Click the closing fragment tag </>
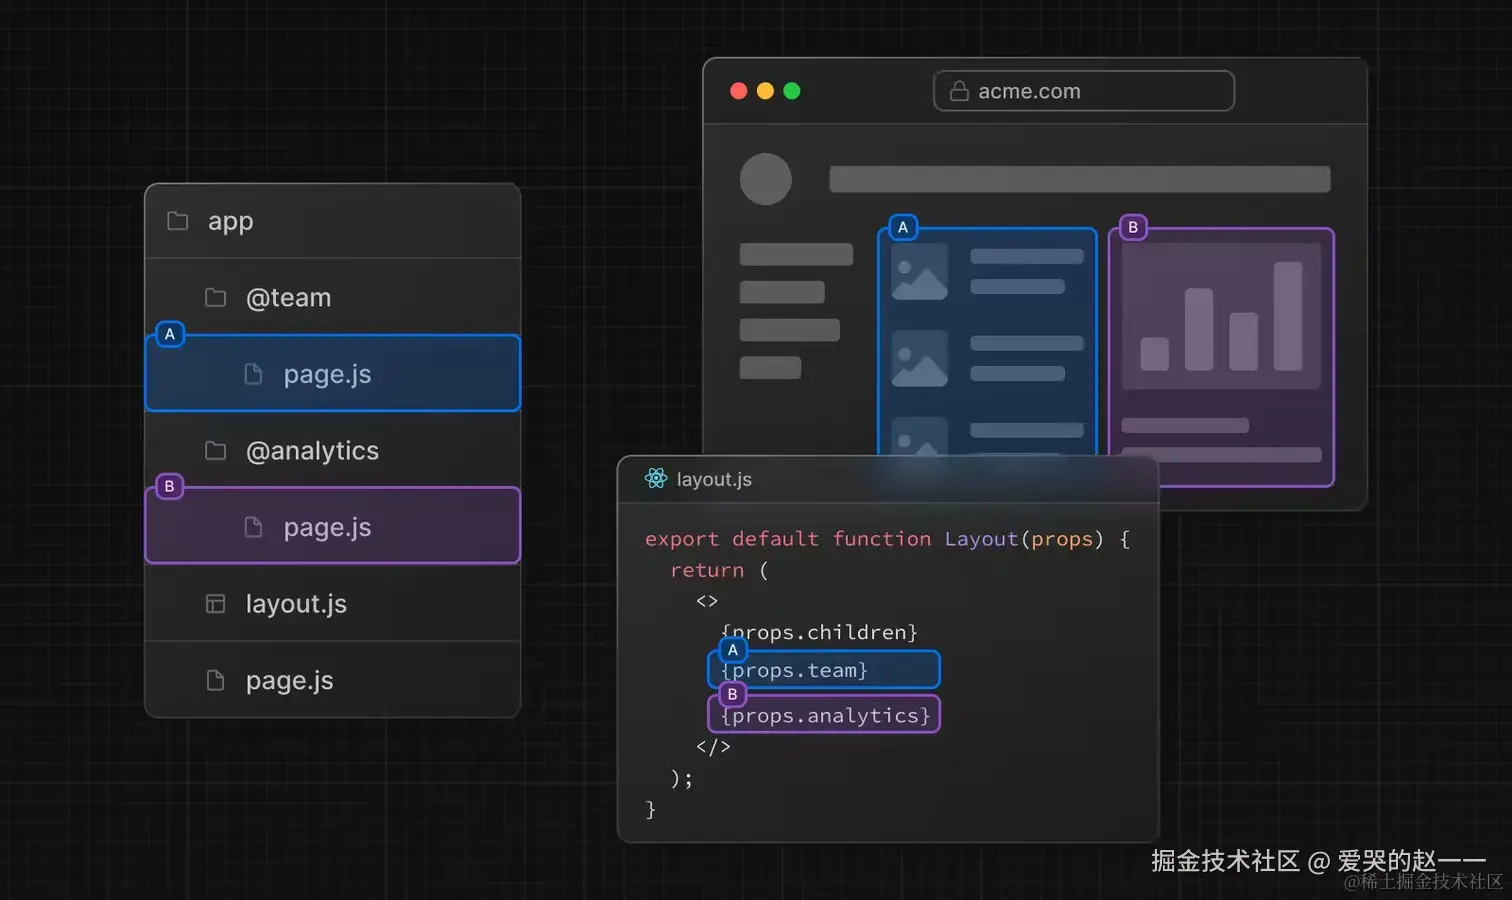 713,746
